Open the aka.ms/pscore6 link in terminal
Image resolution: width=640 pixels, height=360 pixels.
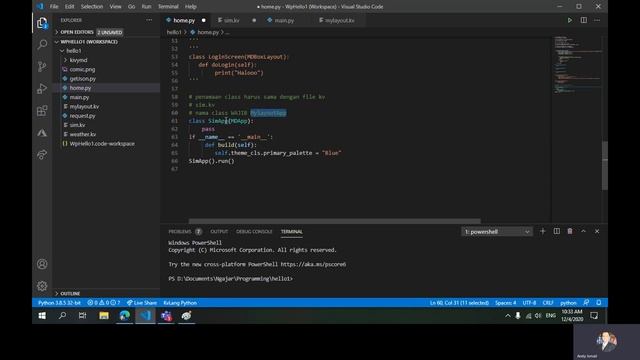tap(313, 264)
